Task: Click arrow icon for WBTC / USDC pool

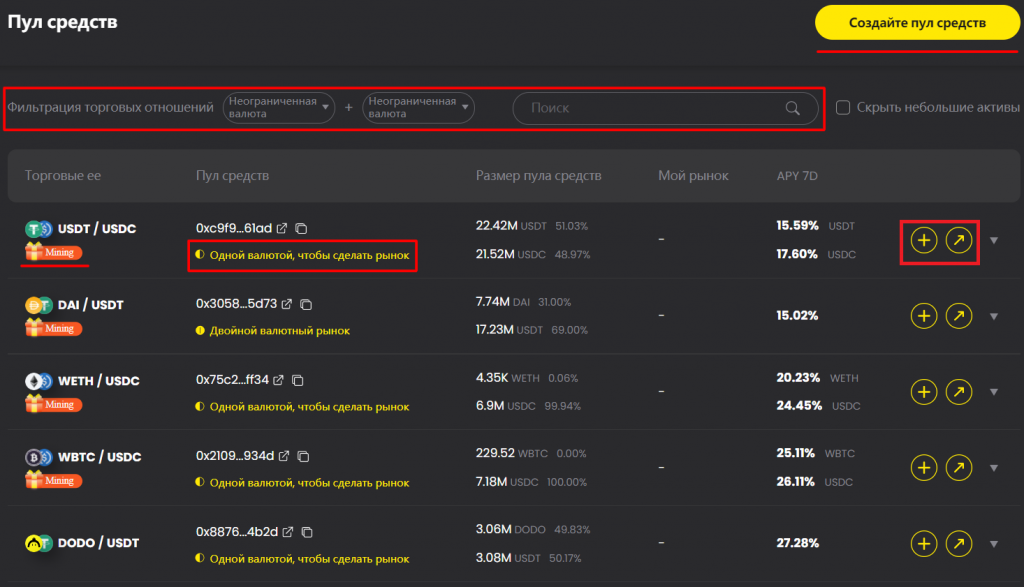Action: 959,468
